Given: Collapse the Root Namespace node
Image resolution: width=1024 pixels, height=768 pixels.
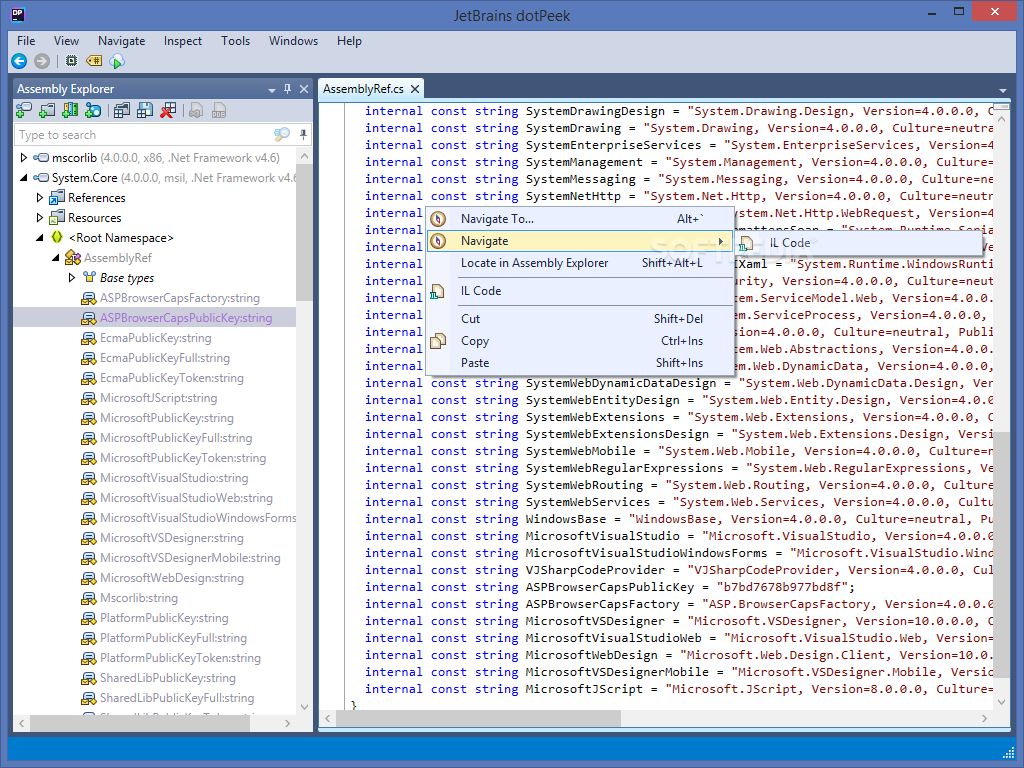Looking at the screenshot, I should tap(40, 238).
